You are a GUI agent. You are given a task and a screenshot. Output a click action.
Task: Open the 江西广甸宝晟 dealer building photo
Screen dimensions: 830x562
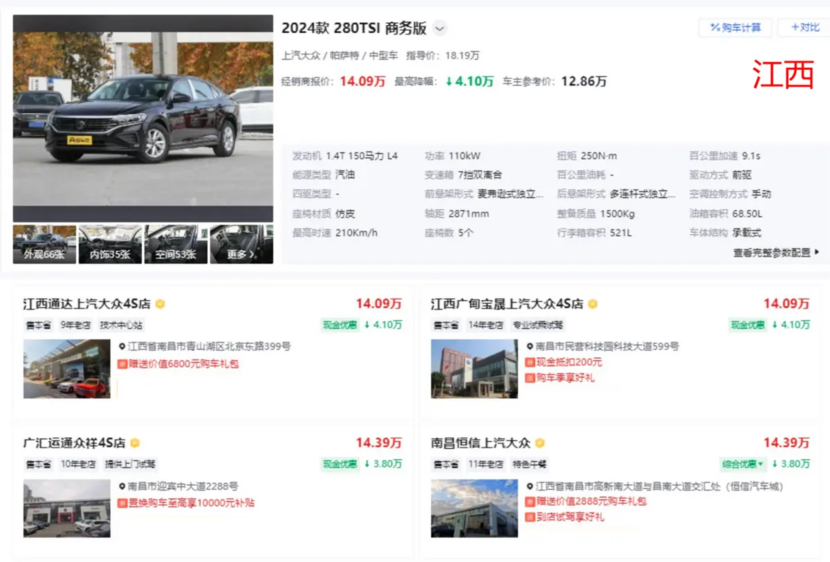pos(474,369)
